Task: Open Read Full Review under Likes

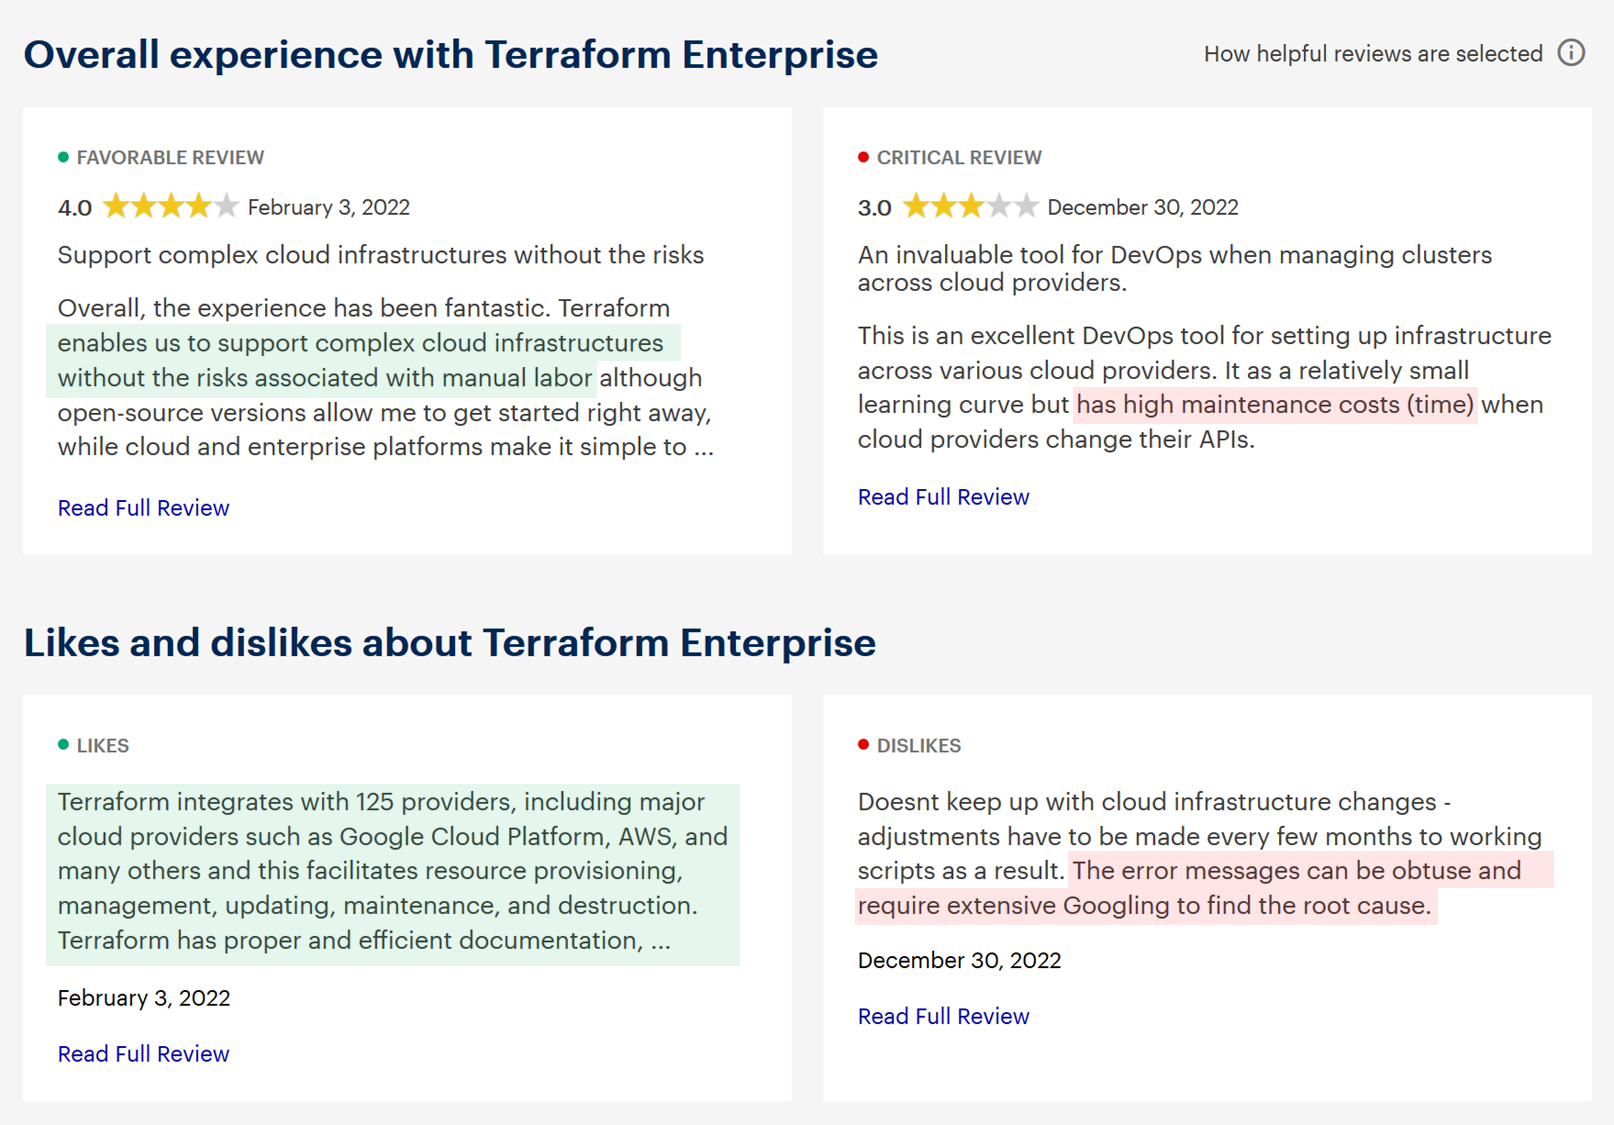Action: tap(143, 1054)
